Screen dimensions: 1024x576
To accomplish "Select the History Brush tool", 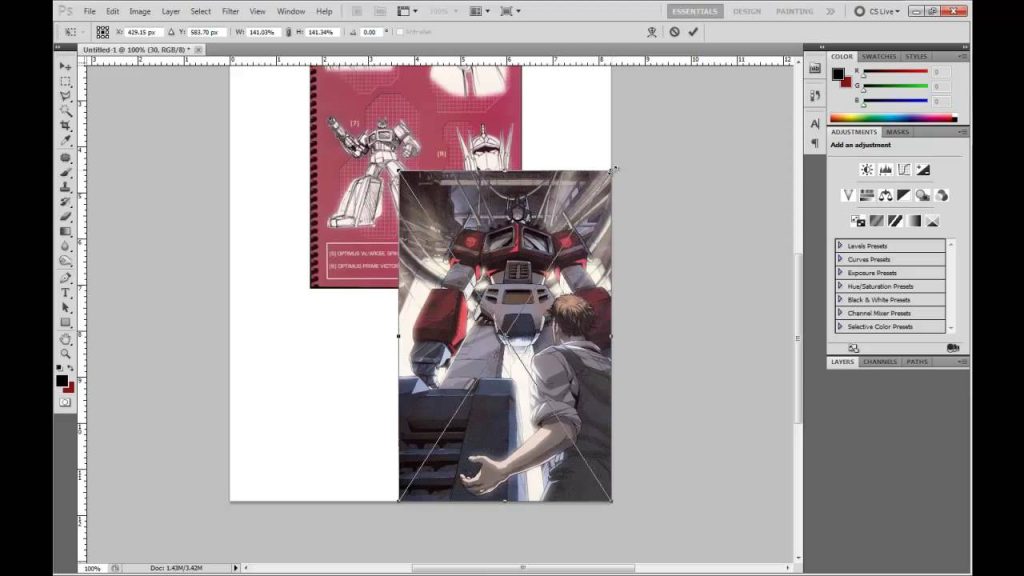I will click(65, 202).
